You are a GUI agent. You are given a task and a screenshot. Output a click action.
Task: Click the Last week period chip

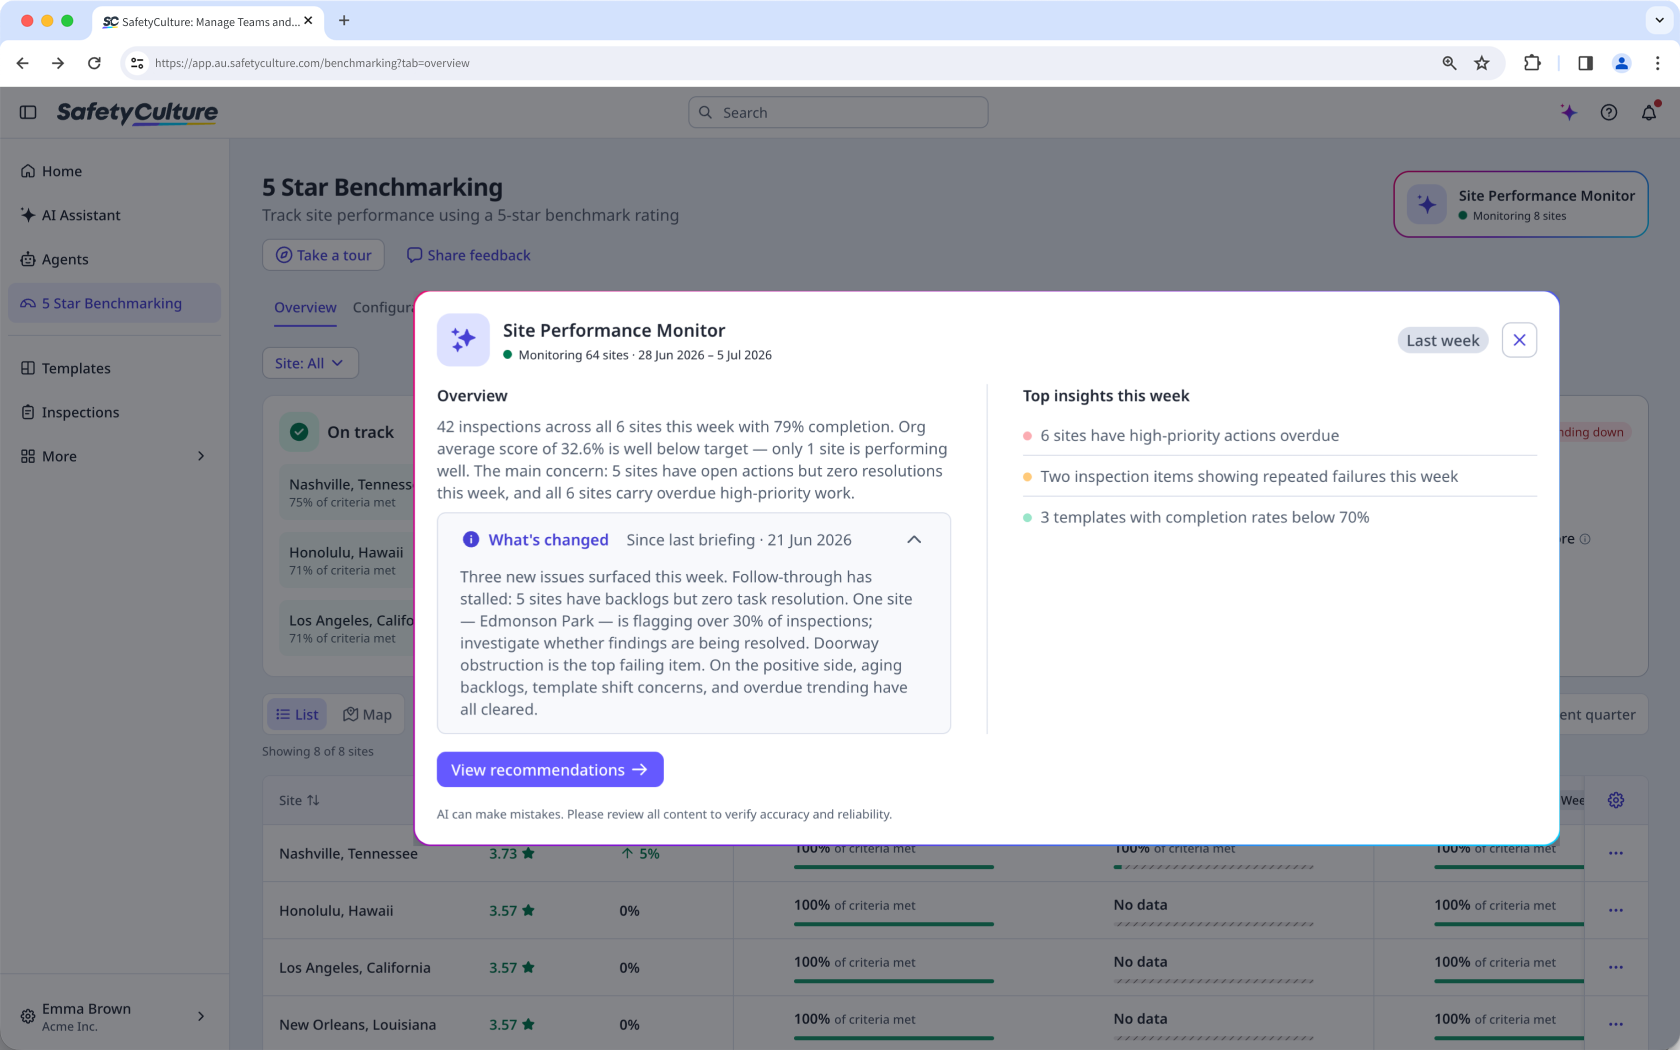click(x=1442, y=340)
